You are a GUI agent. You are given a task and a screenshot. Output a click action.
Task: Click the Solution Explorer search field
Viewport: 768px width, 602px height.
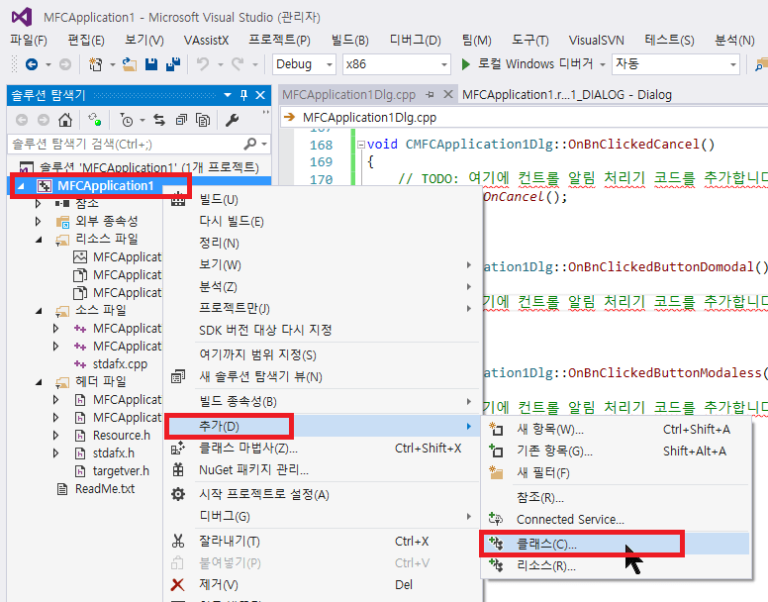pyautogui.click(x=126, y=144)
